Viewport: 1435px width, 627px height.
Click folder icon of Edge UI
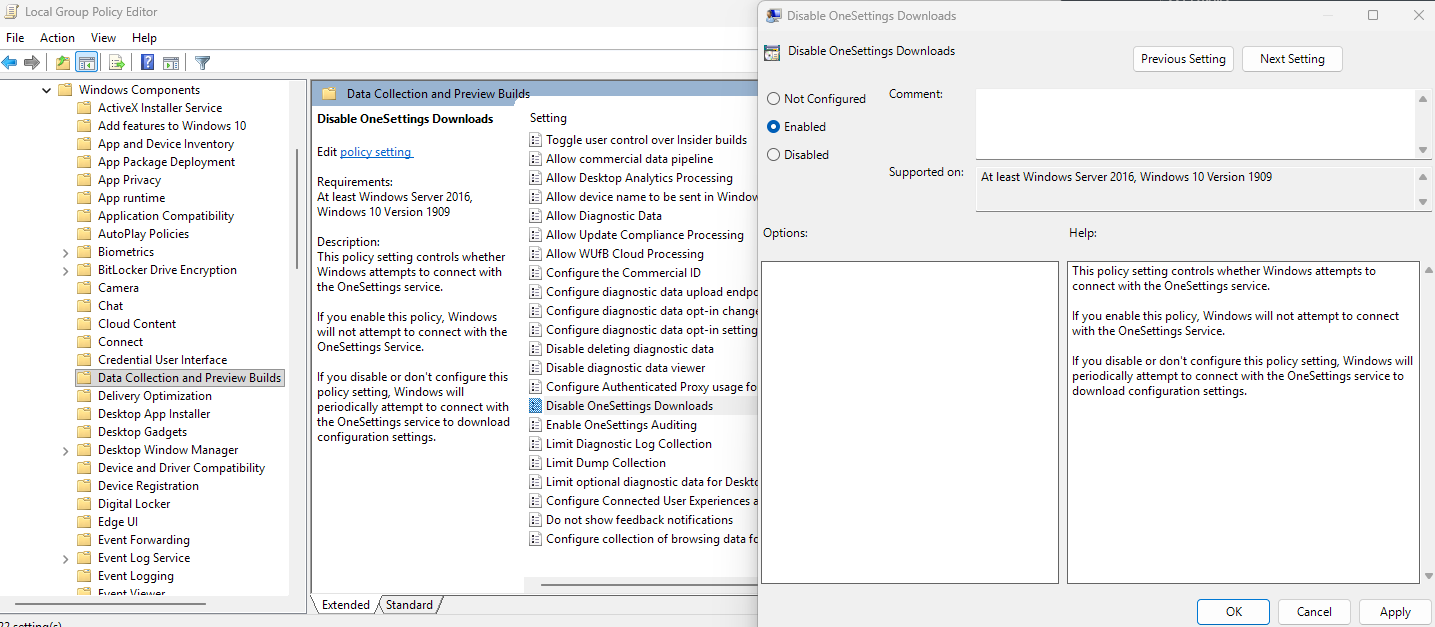click(84, 522)
